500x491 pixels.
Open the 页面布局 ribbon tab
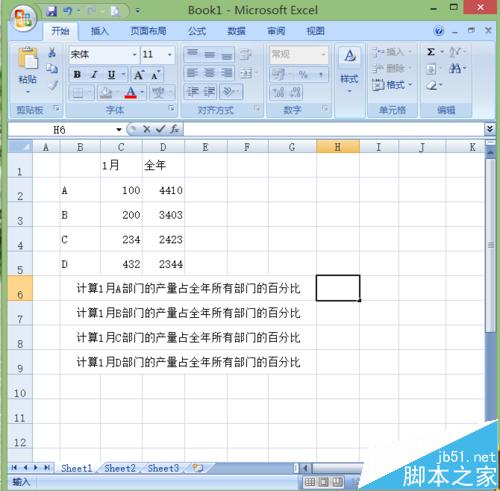tap(148, 31)
